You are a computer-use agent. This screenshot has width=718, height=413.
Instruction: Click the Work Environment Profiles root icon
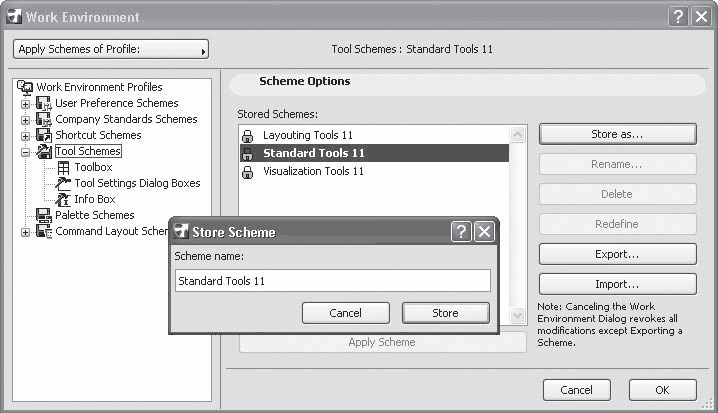tap(26, 87)
